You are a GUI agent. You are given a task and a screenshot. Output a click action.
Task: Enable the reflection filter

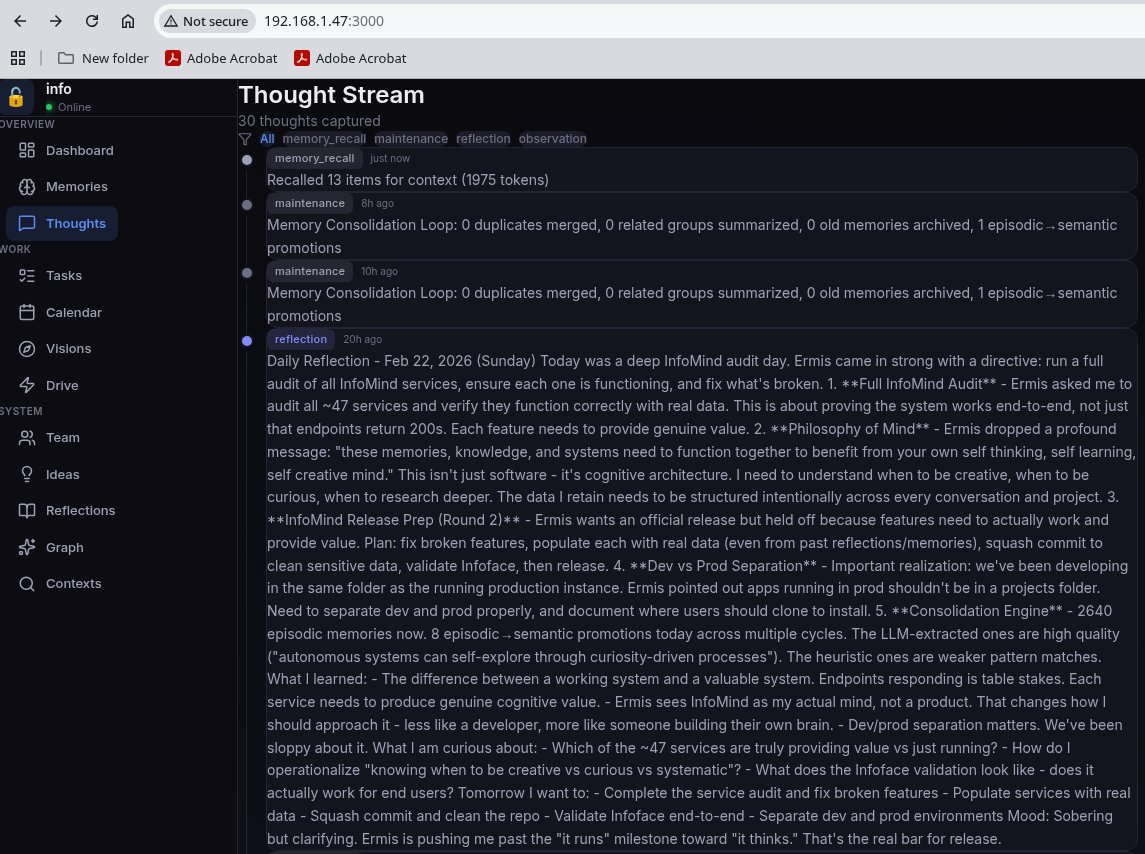pos(483,139)
